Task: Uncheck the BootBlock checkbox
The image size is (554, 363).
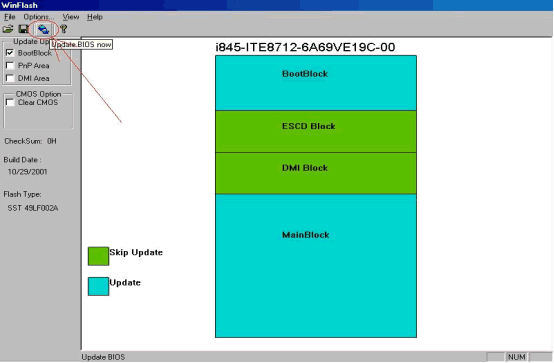Action: pyautogui.click(x=10, y=53)
